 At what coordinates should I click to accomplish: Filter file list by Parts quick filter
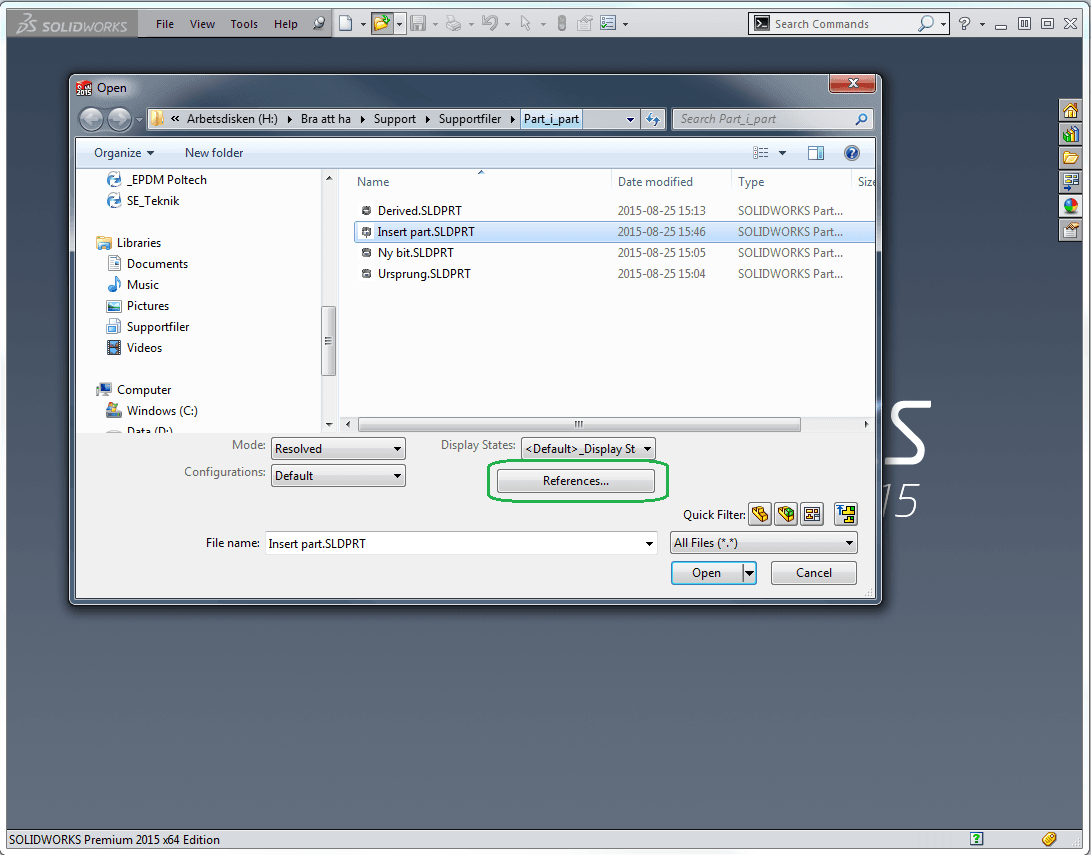click(760, 515)
